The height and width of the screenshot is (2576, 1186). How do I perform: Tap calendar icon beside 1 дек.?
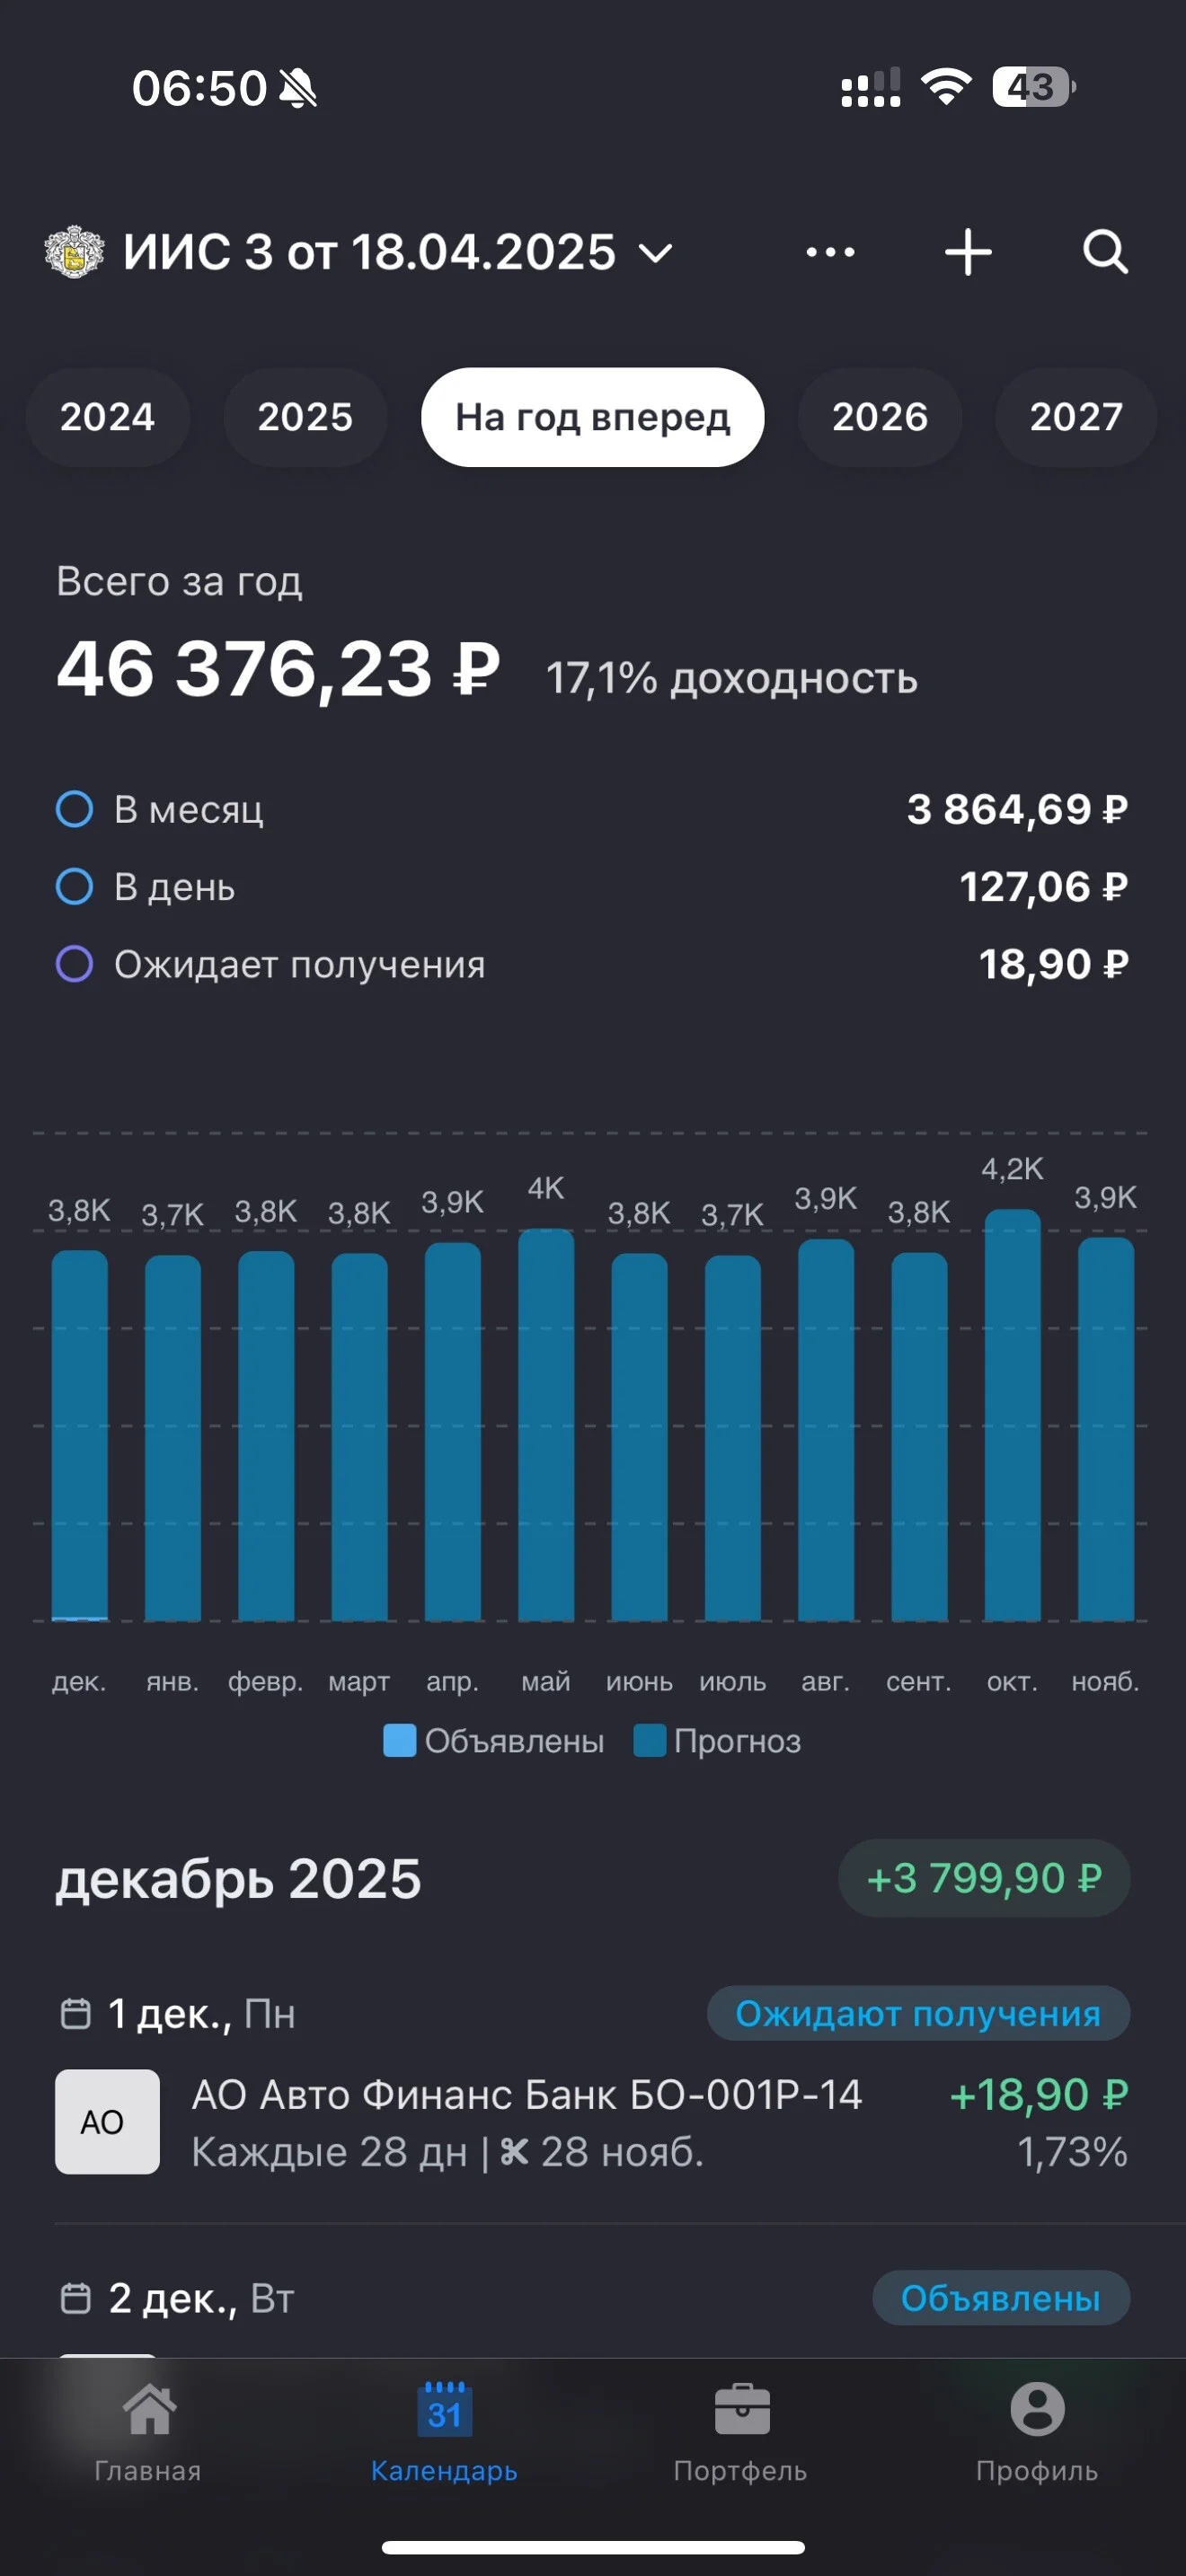76,2013
